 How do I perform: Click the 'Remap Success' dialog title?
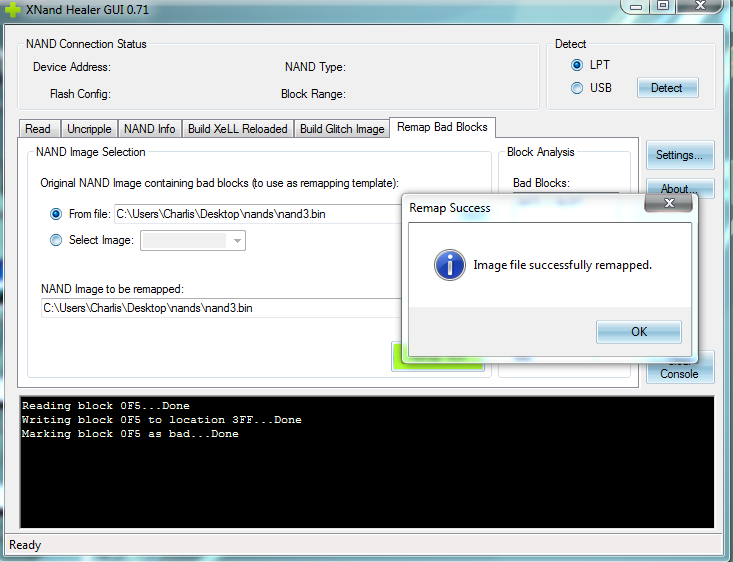pos(449,208)
